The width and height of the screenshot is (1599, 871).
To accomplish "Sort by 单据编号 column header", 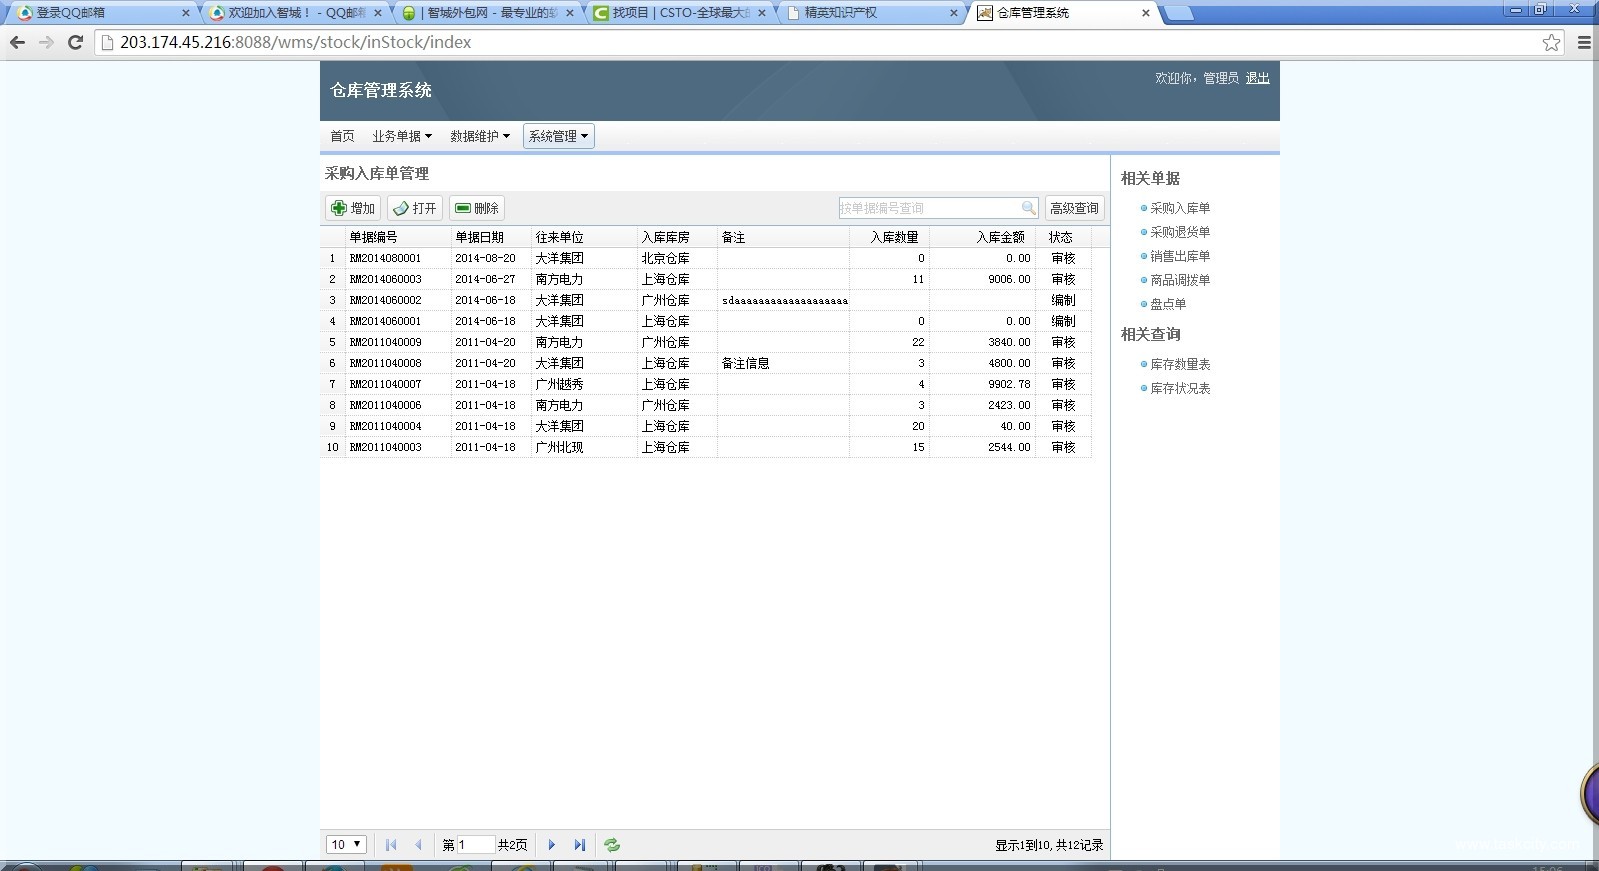I will click(398, 237).
